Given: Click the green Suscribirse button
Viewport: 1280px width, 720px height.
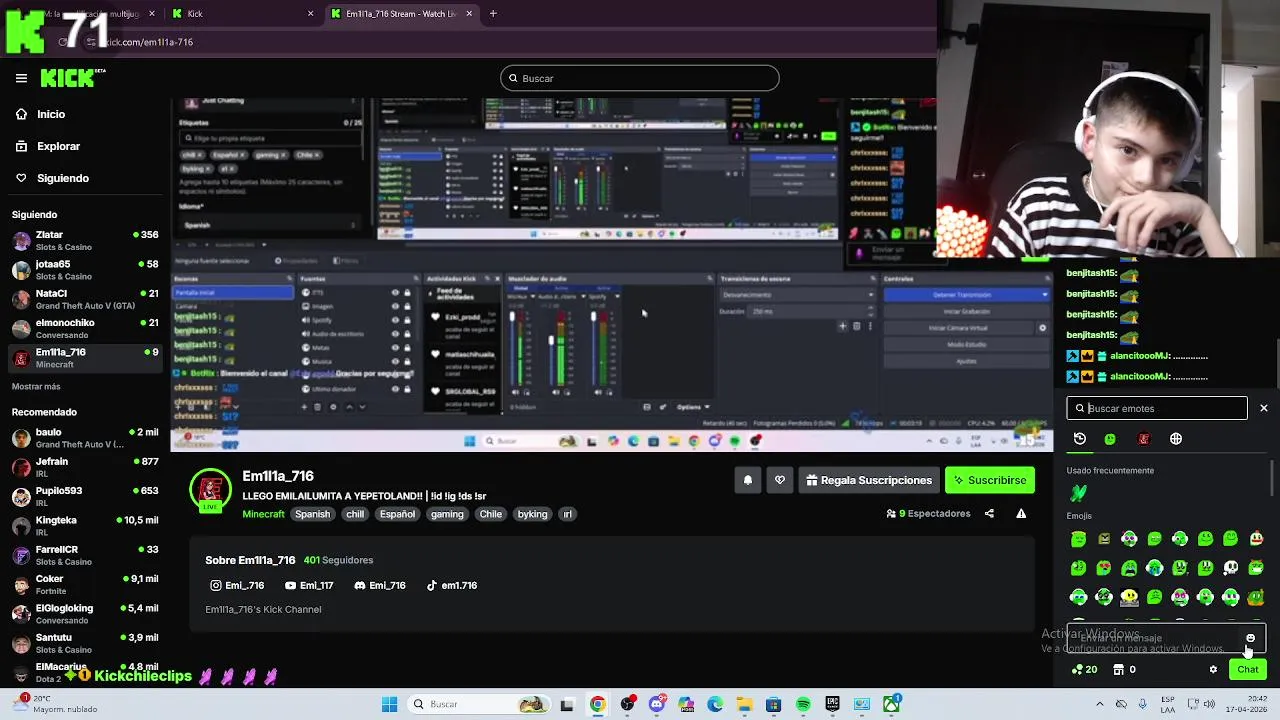Looking at the screenshot, I should tap(990, 480).
